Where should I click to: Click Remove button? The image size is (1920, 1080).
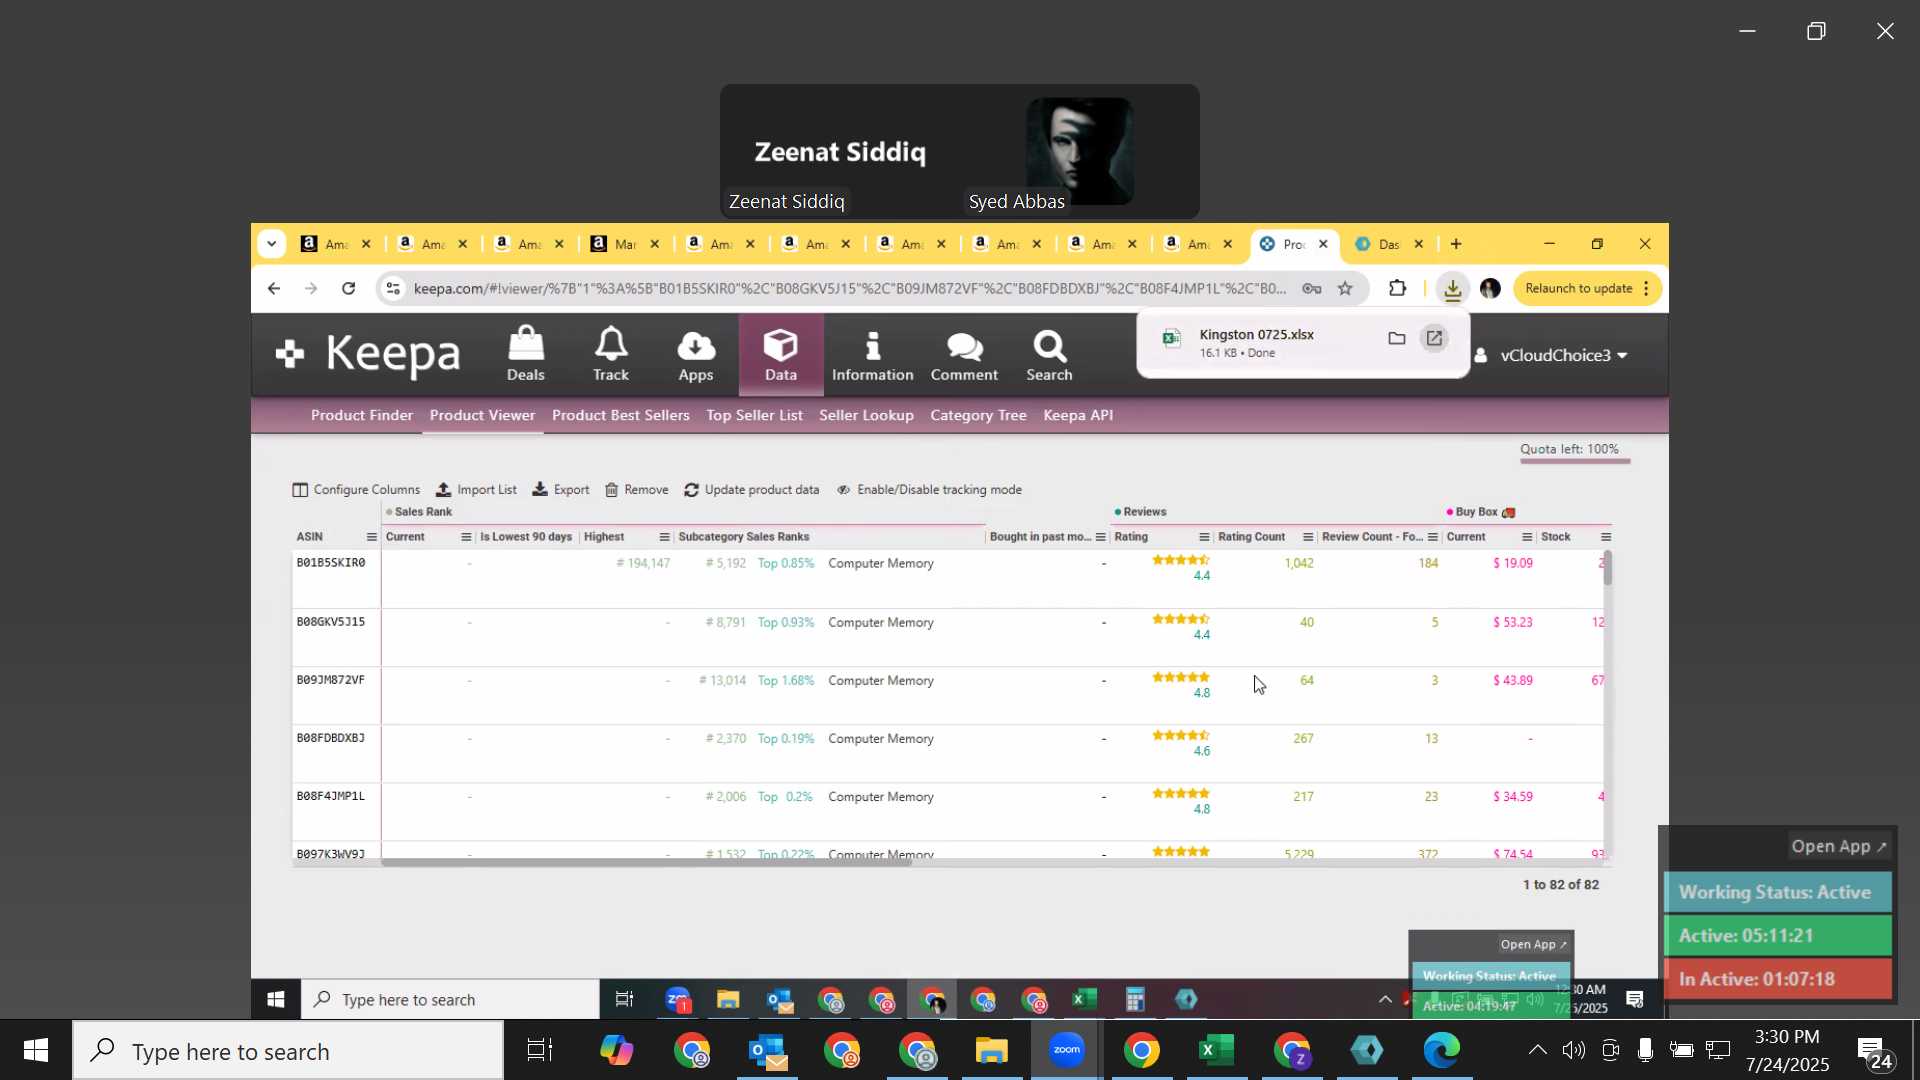tap(636, 490)
